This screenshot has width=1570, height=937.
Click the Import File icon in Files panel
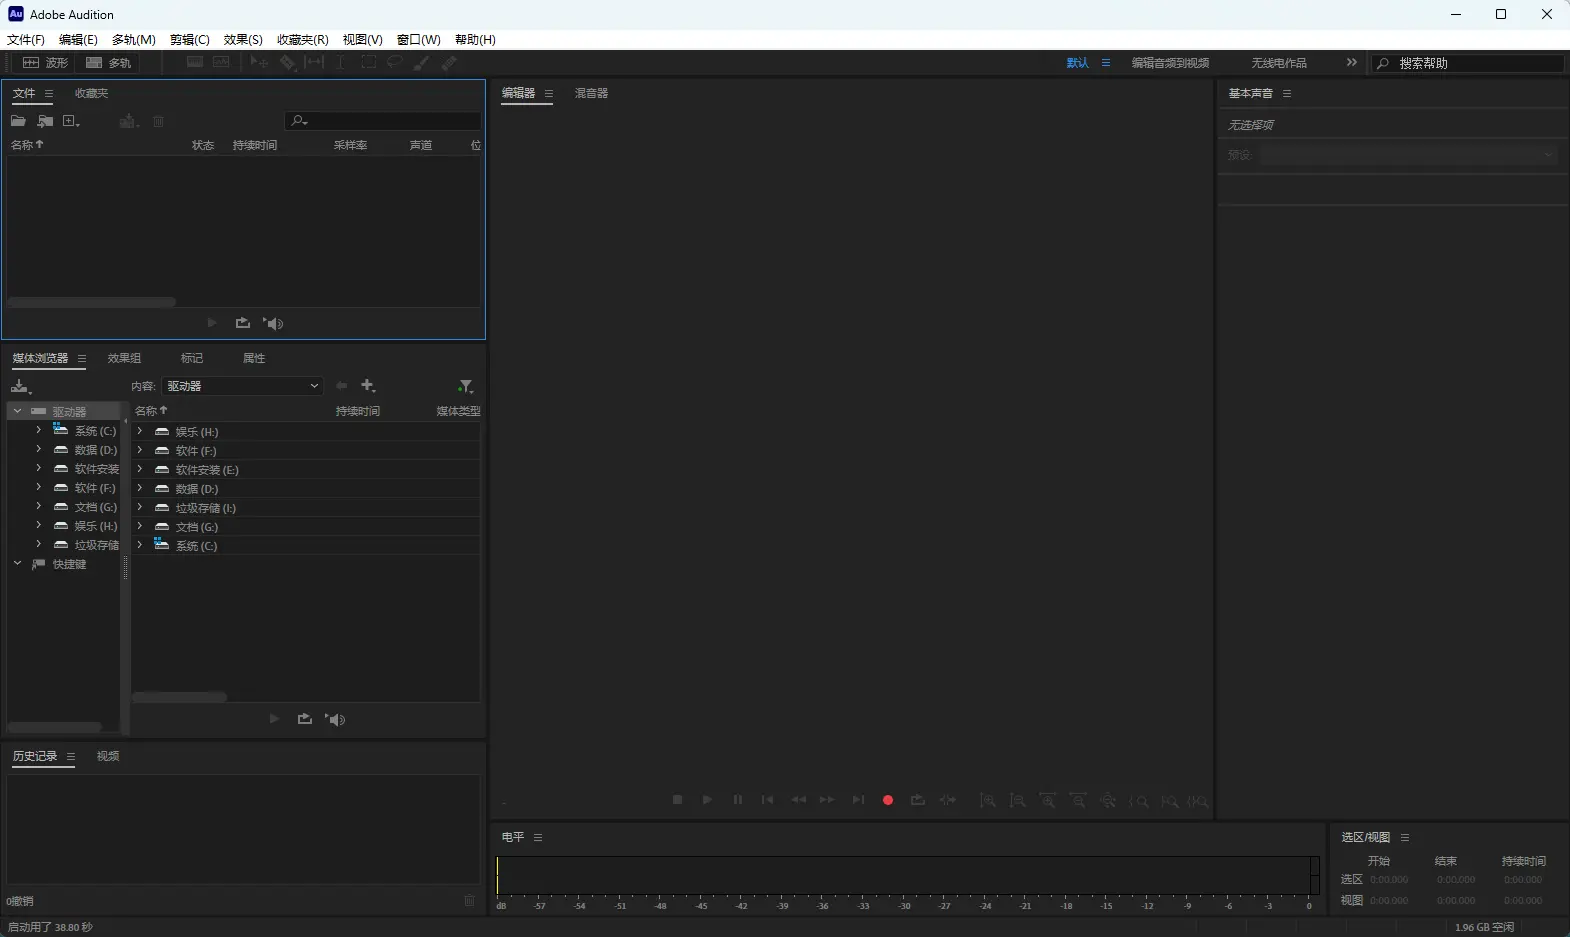tap(45, 121)
